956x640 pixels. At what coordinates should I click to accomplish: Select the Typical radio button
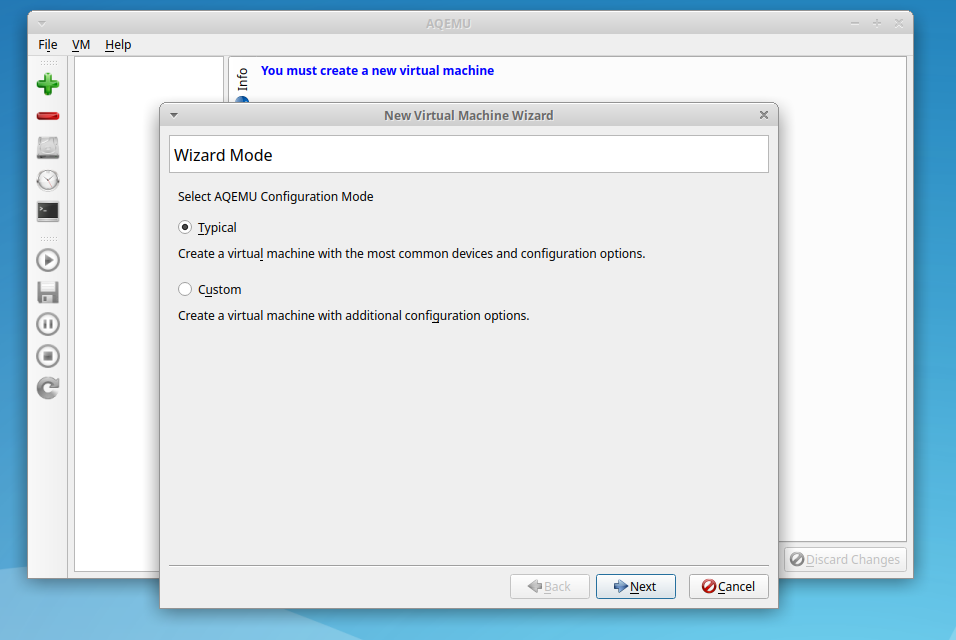pos(185,227)
